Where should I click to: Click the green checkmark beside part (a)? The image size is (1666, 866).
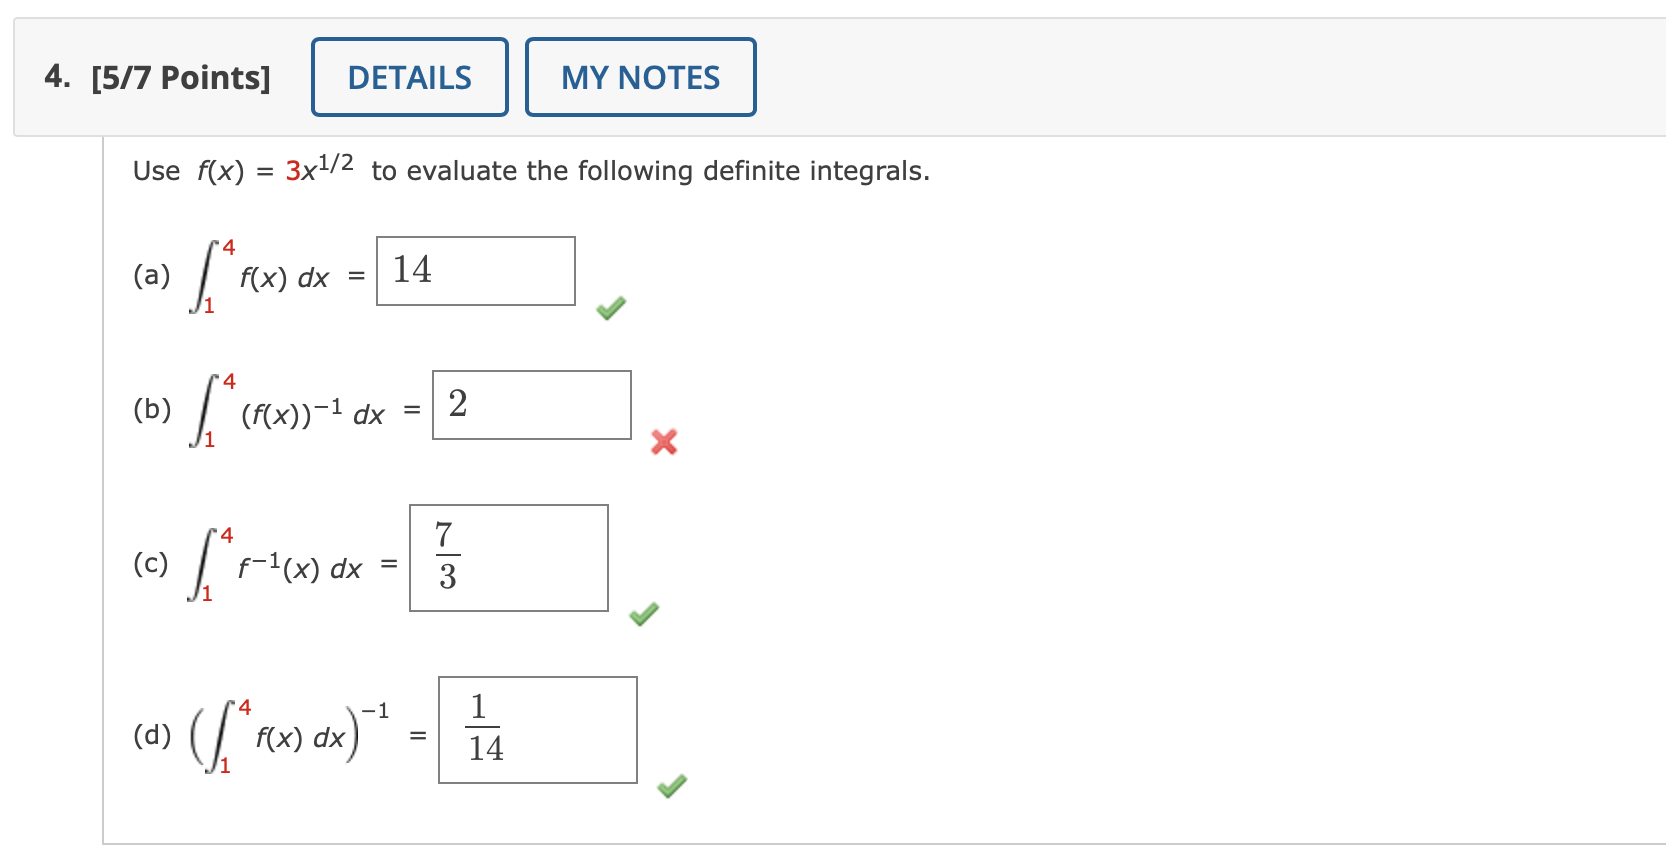click(610, 308)
